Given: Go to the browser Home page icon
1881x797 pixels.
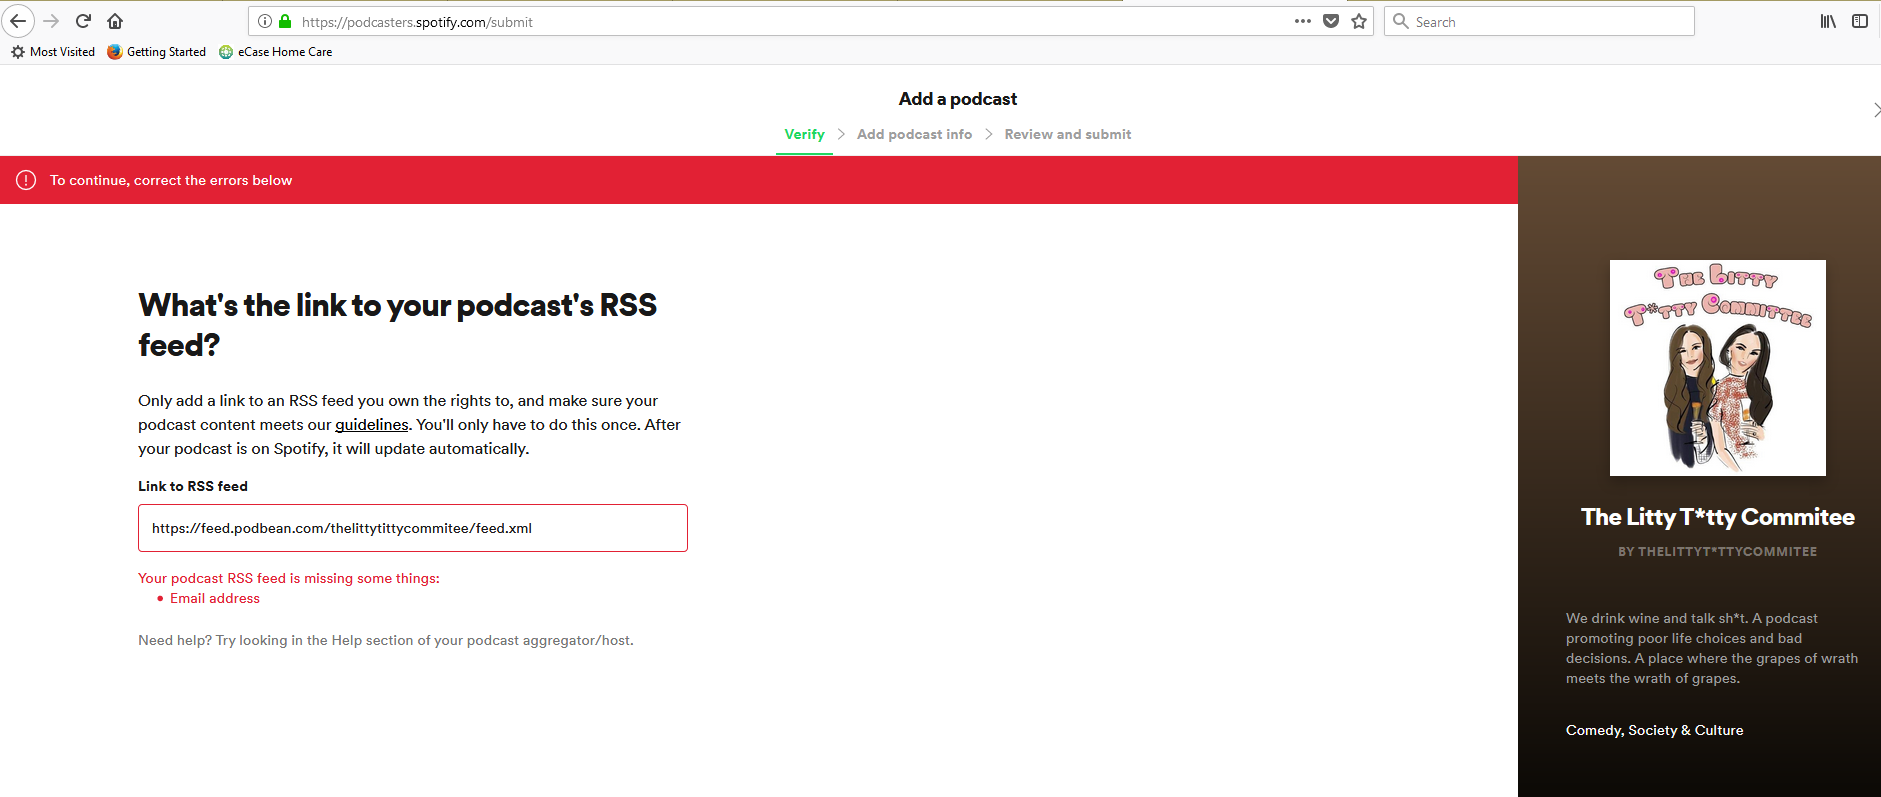Looking at the screenshot, I should click(x=115, y=21).
